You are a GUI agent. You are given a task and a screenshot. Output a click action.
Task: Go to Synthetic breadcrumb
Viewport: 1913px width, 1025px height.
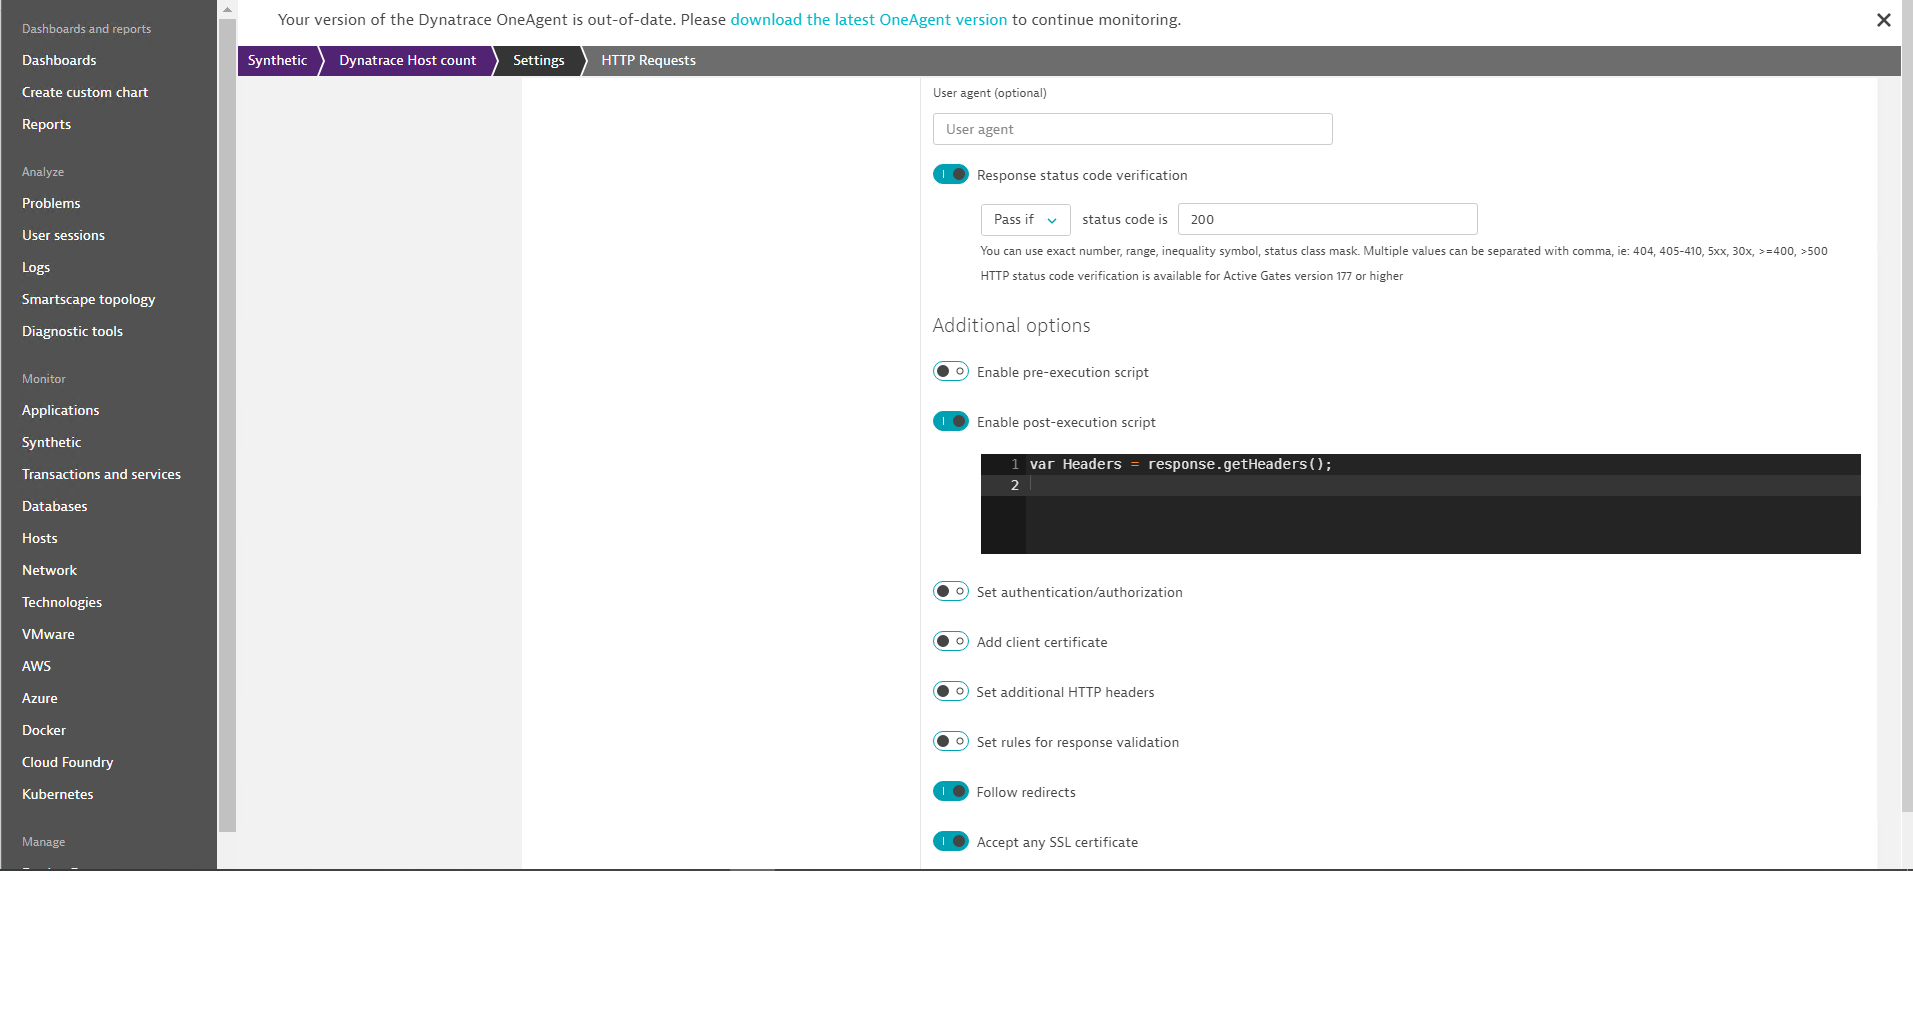click(x=277, y=61)
